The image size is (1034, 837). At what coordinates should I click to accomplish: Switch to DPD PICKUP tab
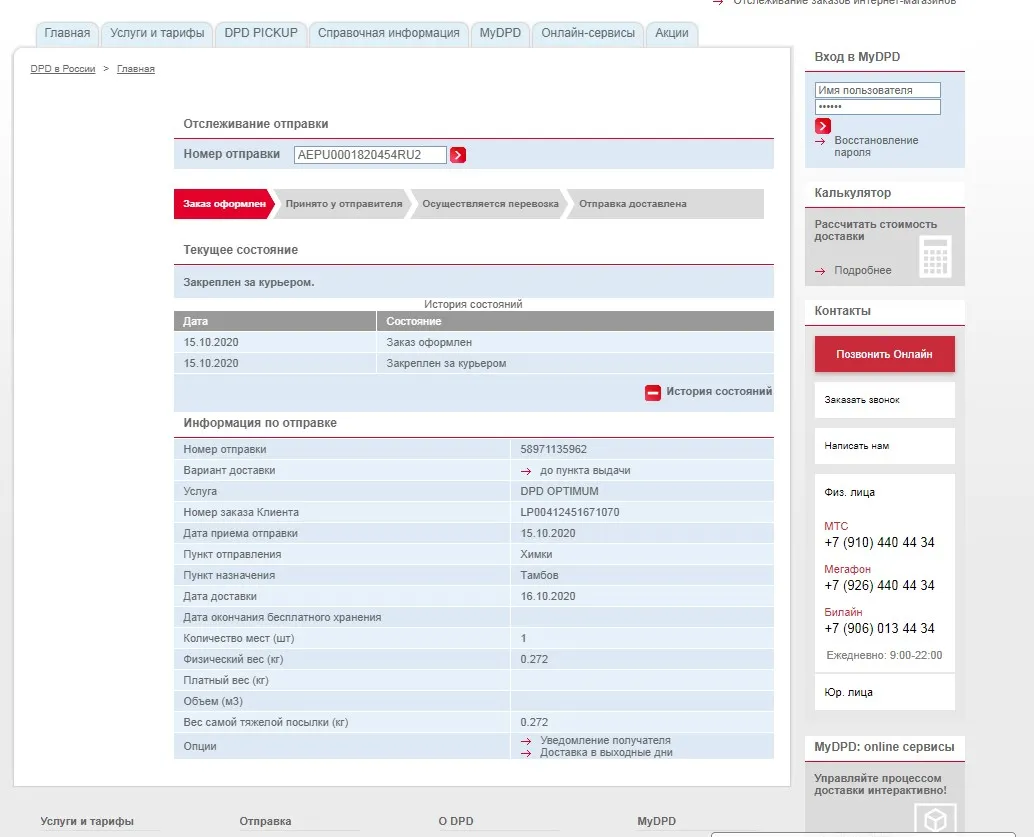(x=261, y=33)
